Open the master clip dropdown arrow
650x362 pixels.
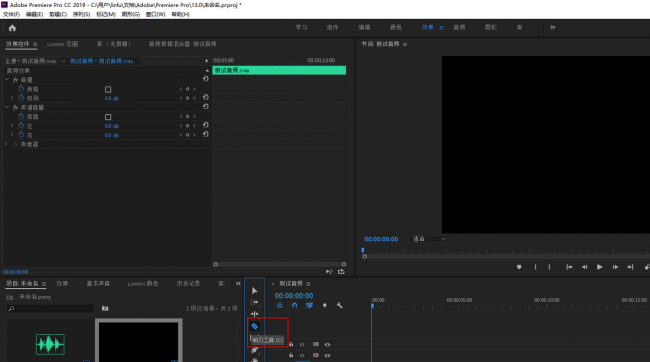tap(63, 61)
